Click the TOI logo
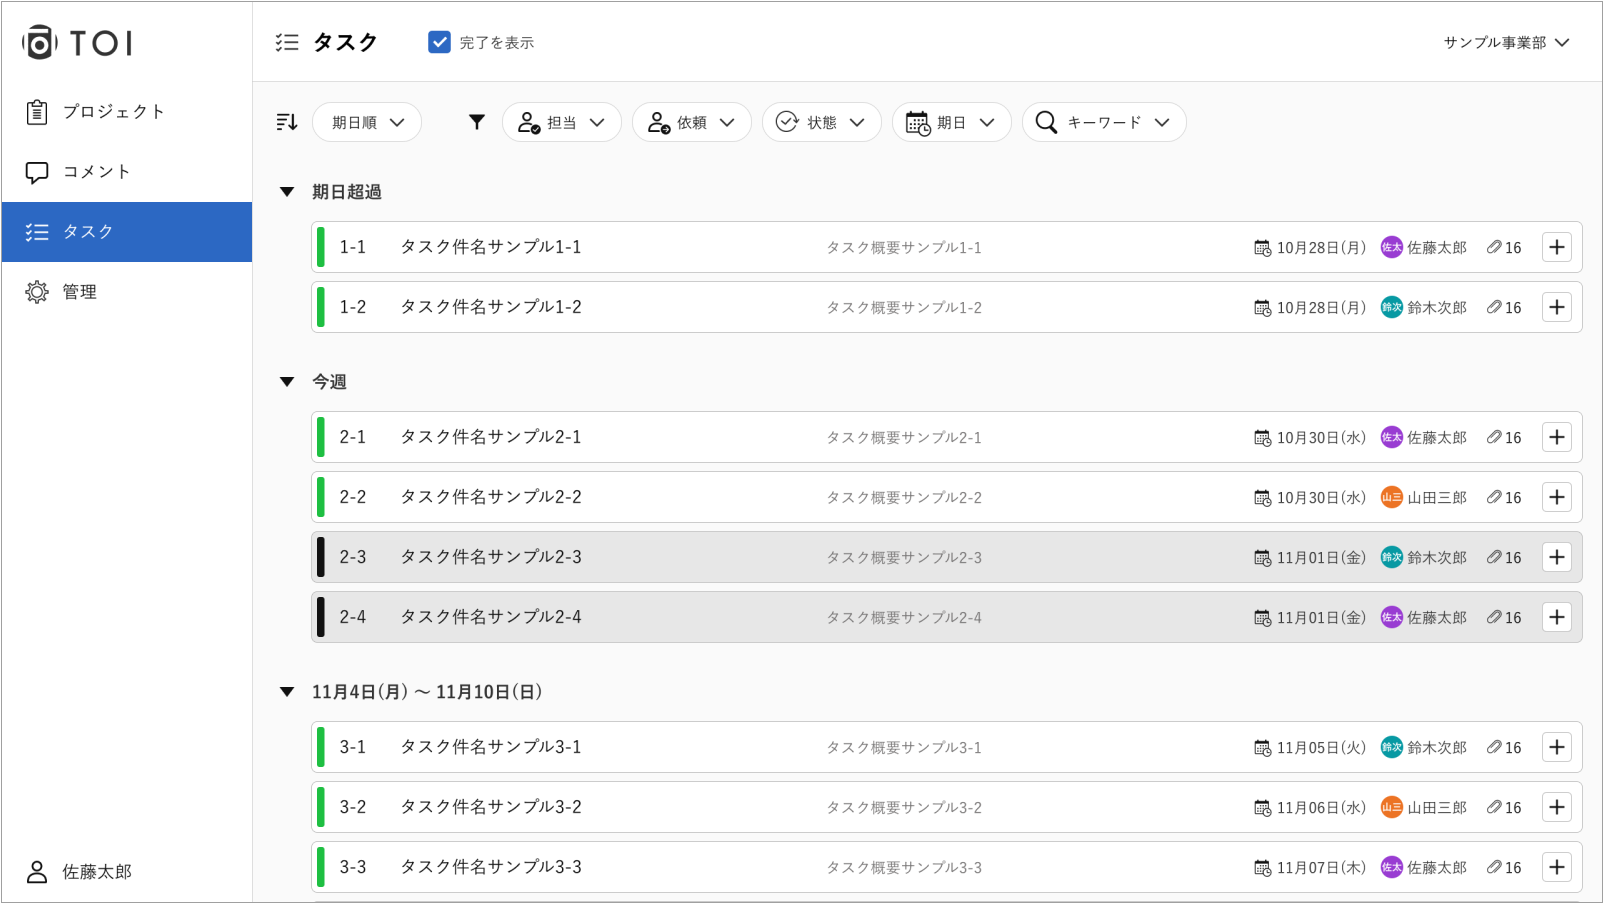 78,43
